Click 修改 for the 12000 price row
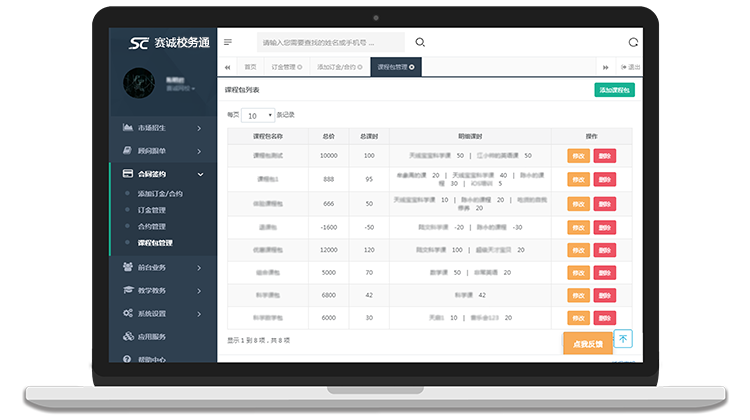This screenshot has height=420, width=750. pos(578,250)
